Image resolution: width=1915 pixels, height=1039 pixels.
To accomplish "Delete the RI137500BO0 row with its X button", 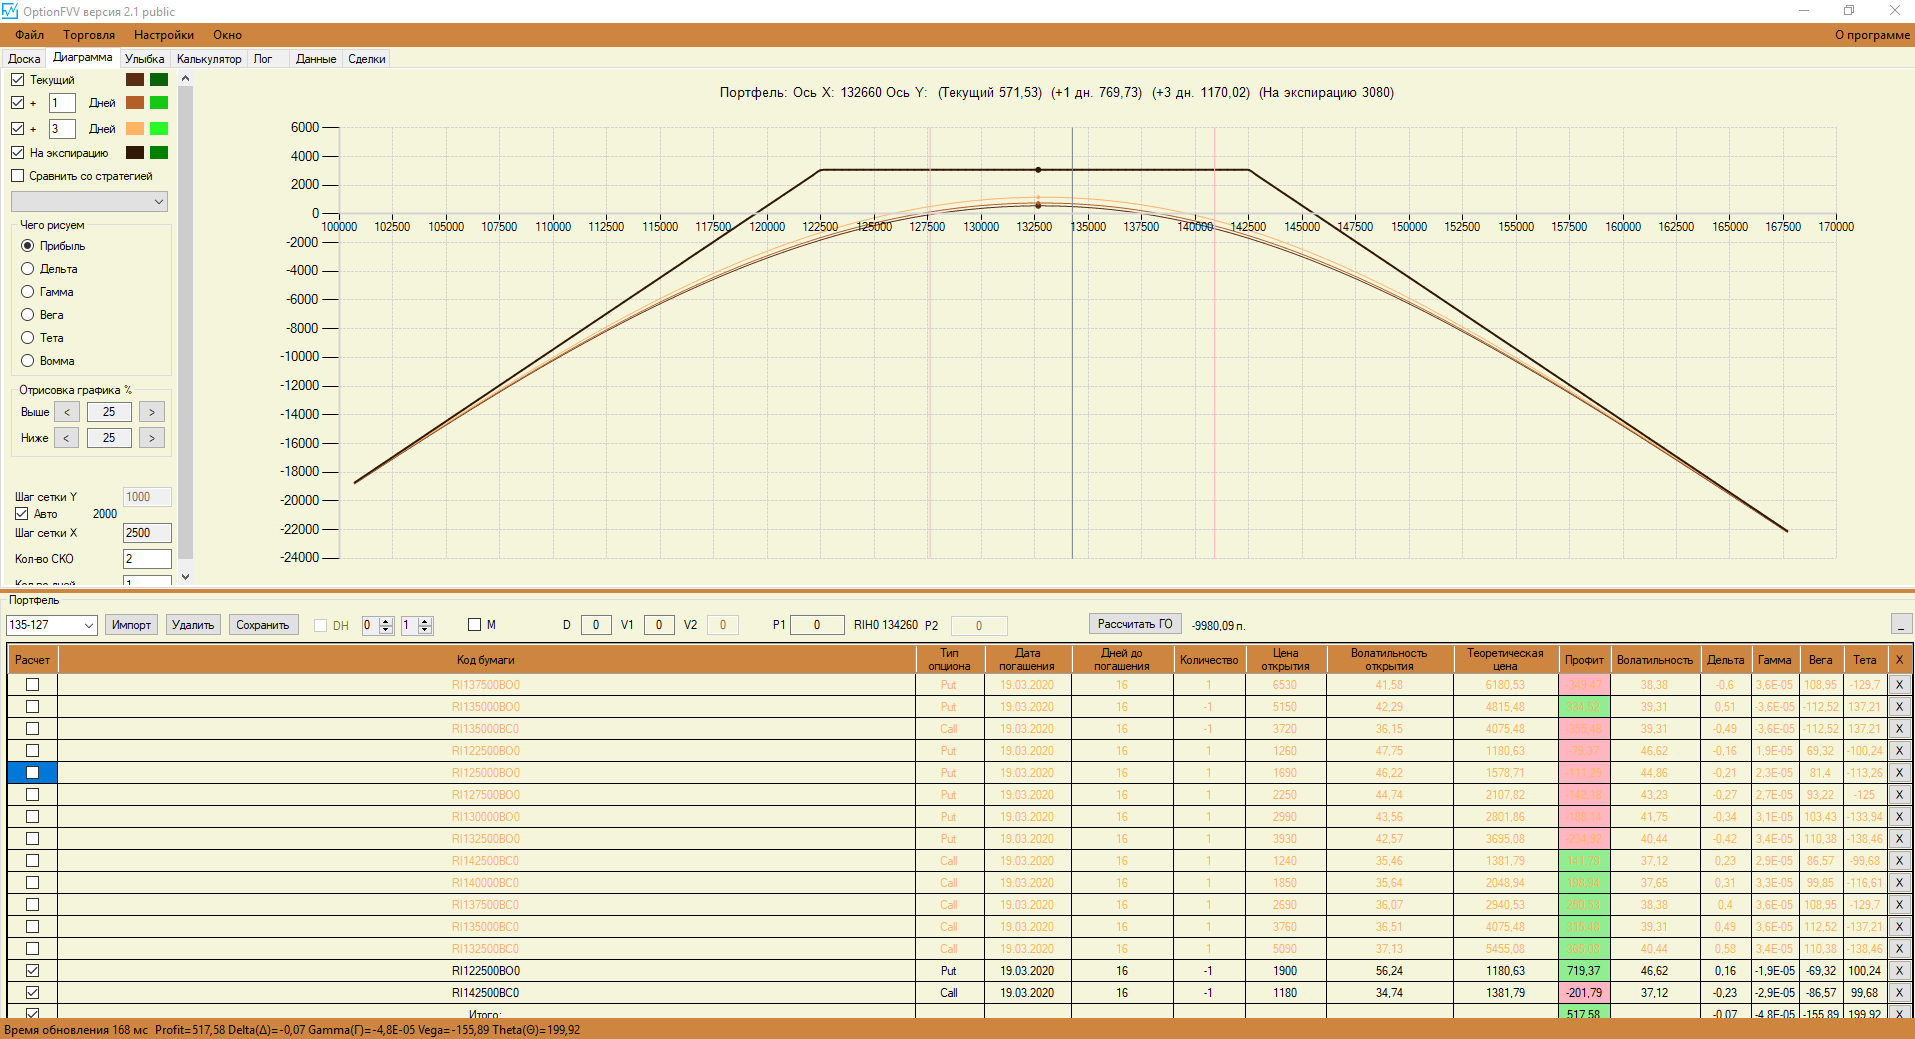I will click(1899, 685).
